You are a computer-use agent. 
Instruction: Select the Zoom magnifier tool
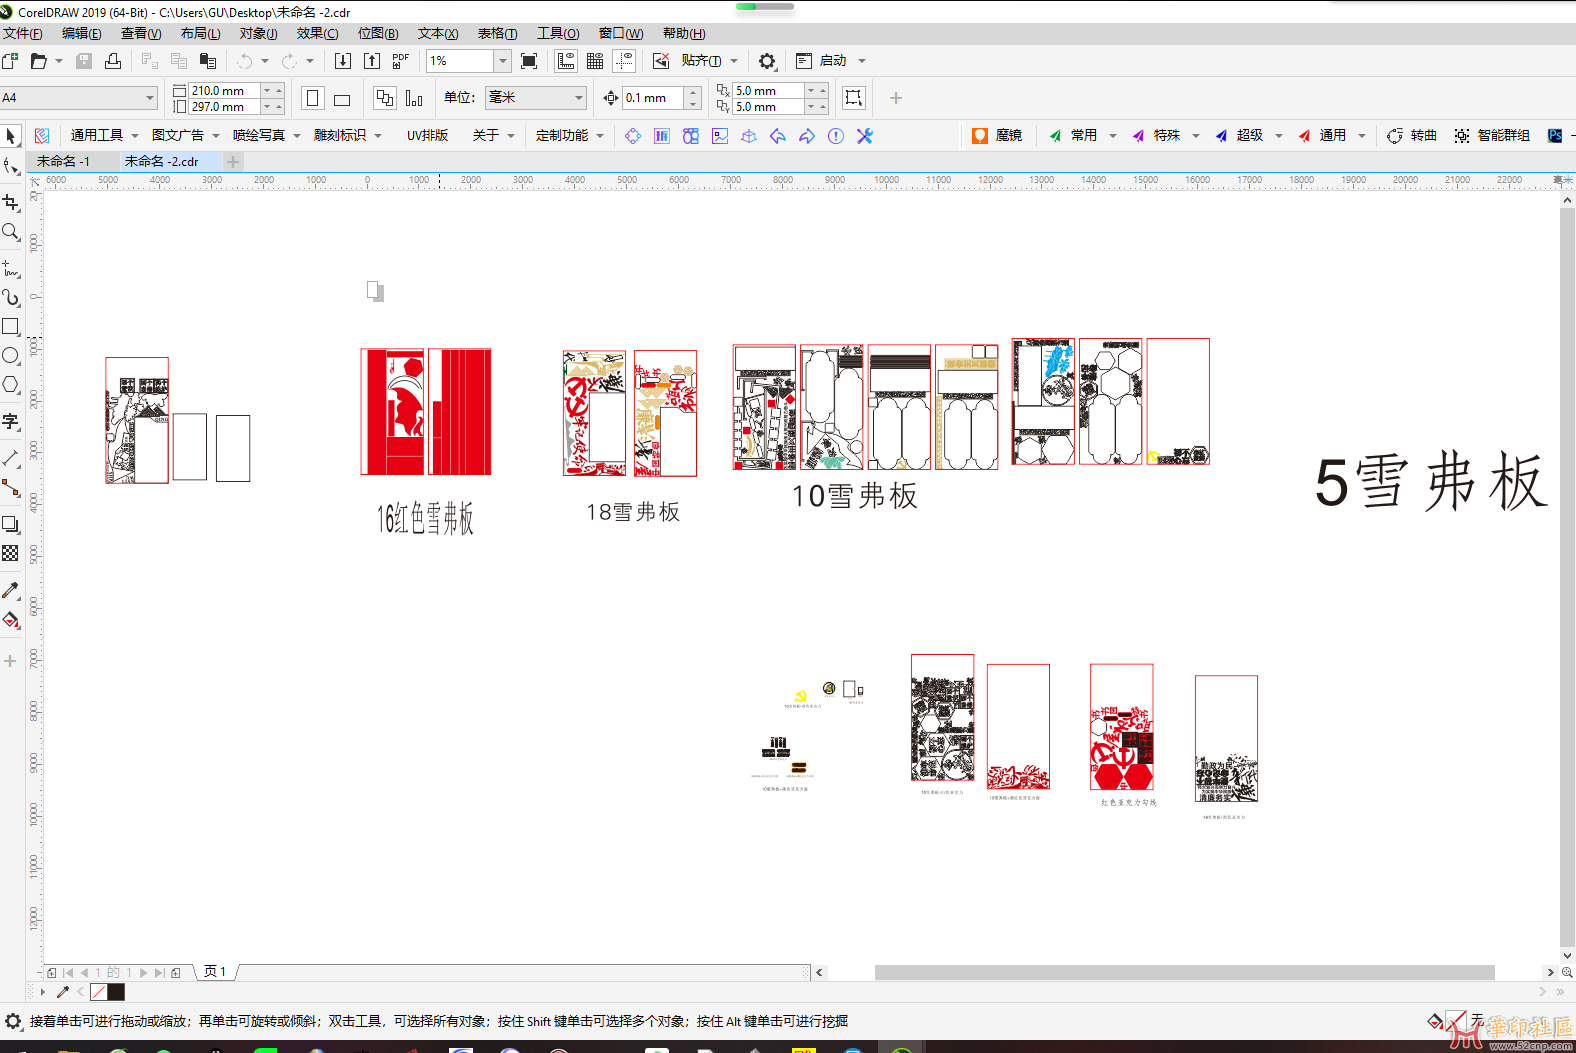point(11,232)
